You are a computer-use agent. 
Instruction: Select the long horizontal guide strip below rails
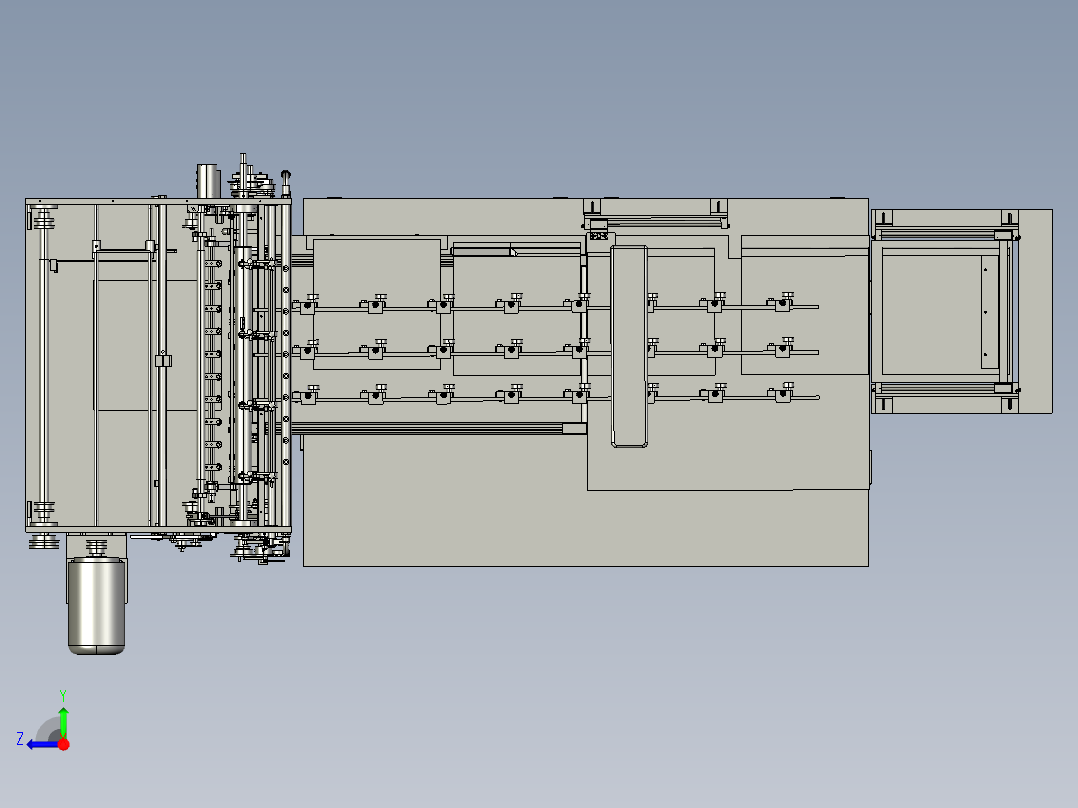point(439,428)
